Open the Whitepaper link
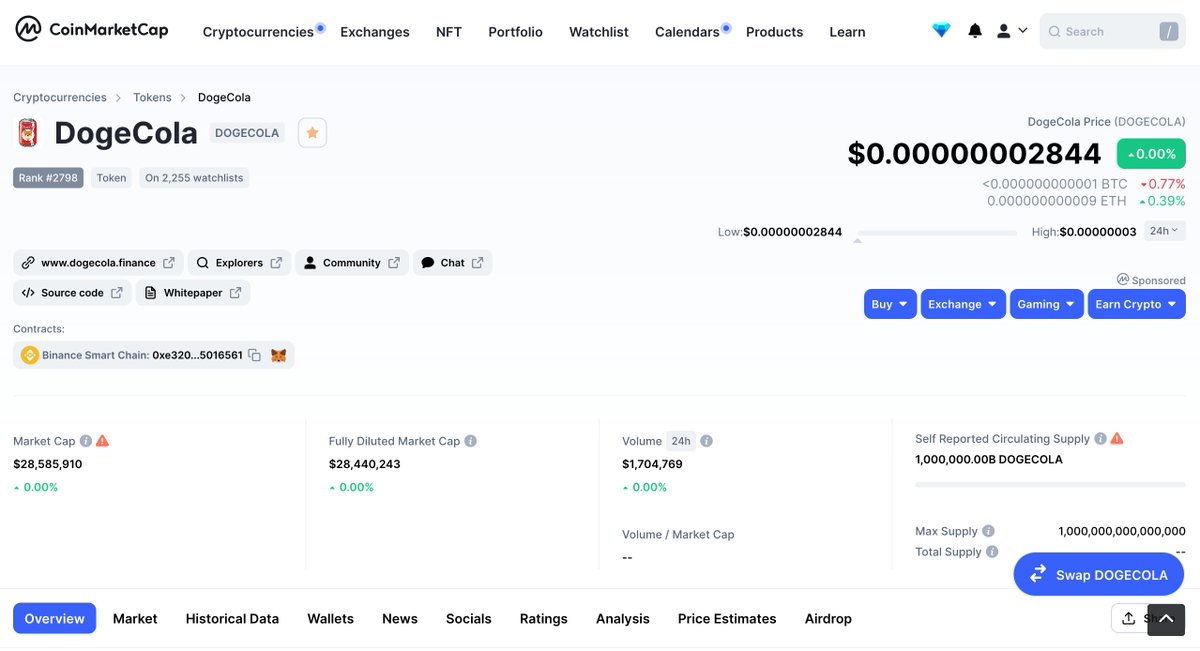This screenshot has width=1200, height=651. 193,293
